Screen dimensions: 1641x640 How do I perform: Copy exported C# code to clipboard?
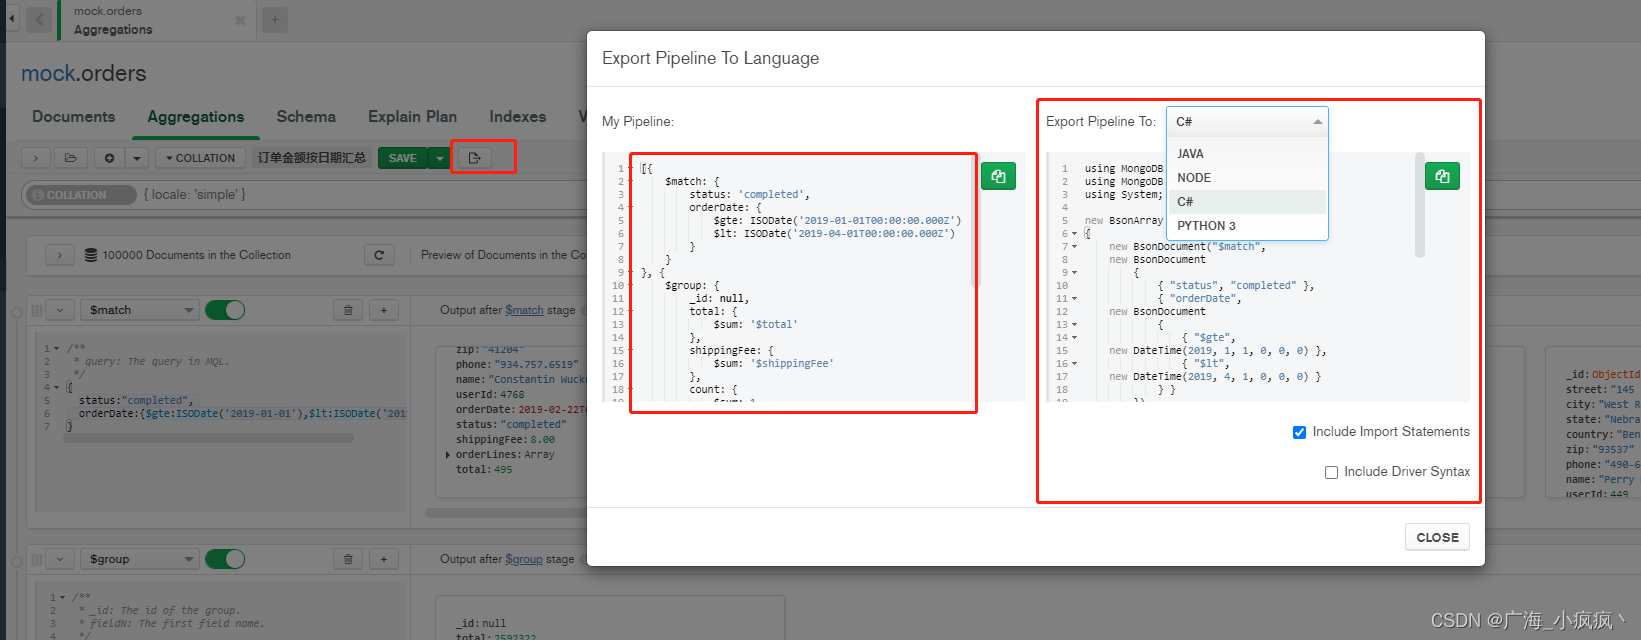1442,176
